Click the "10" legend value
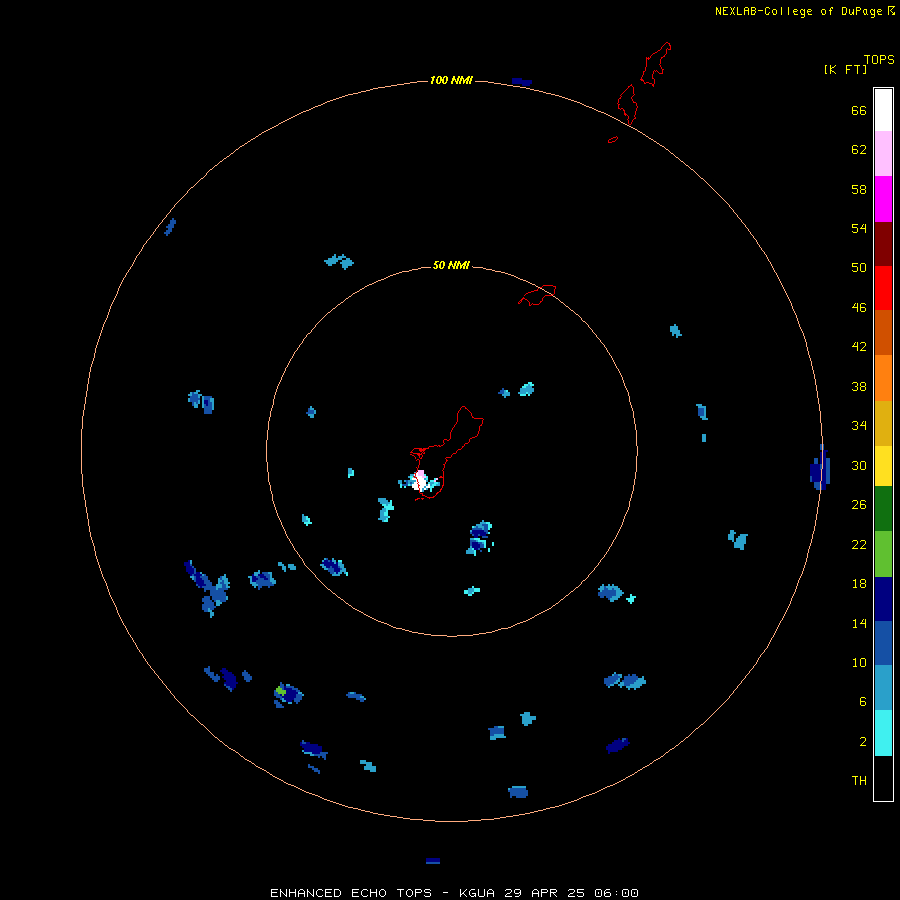Screen dimensions: 900x900 (x=859, y=662)
